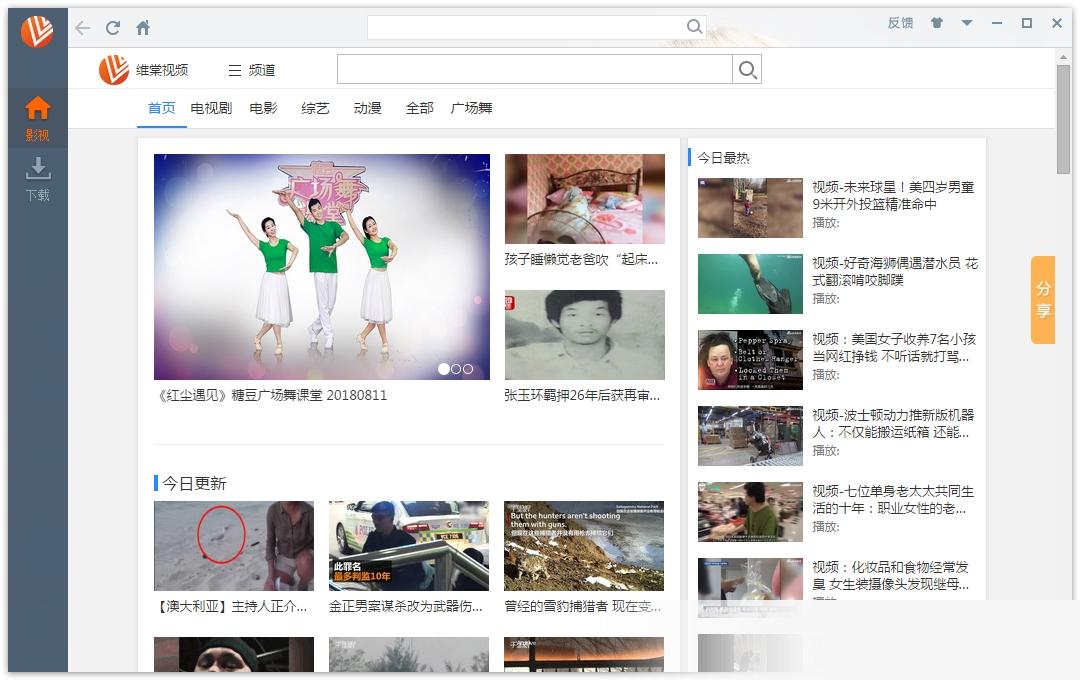Open 未来球星 美四岁男童 headline
The height and width of the screenshot is (680, 1080).
click(893, 196)
